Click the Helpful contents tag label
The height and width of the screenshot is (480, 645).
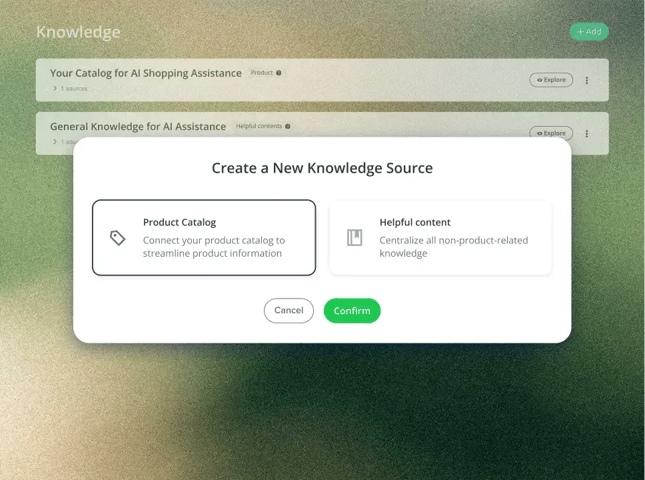[x=259, y=126]
